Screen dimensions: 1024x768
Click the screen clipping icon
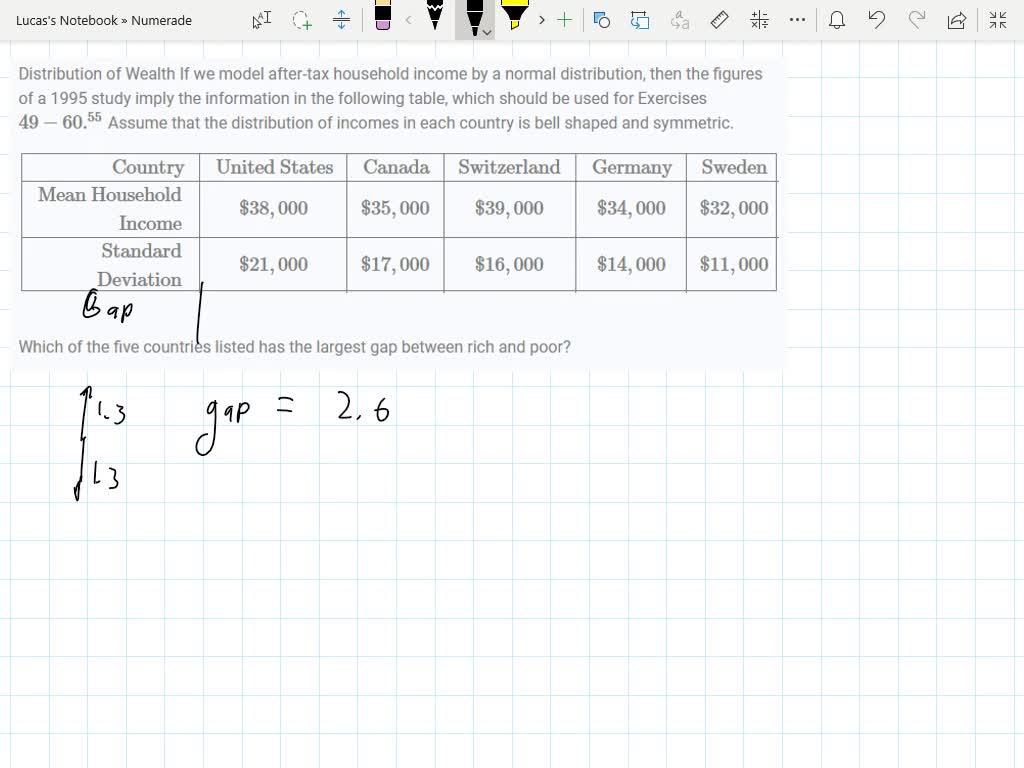601,19
